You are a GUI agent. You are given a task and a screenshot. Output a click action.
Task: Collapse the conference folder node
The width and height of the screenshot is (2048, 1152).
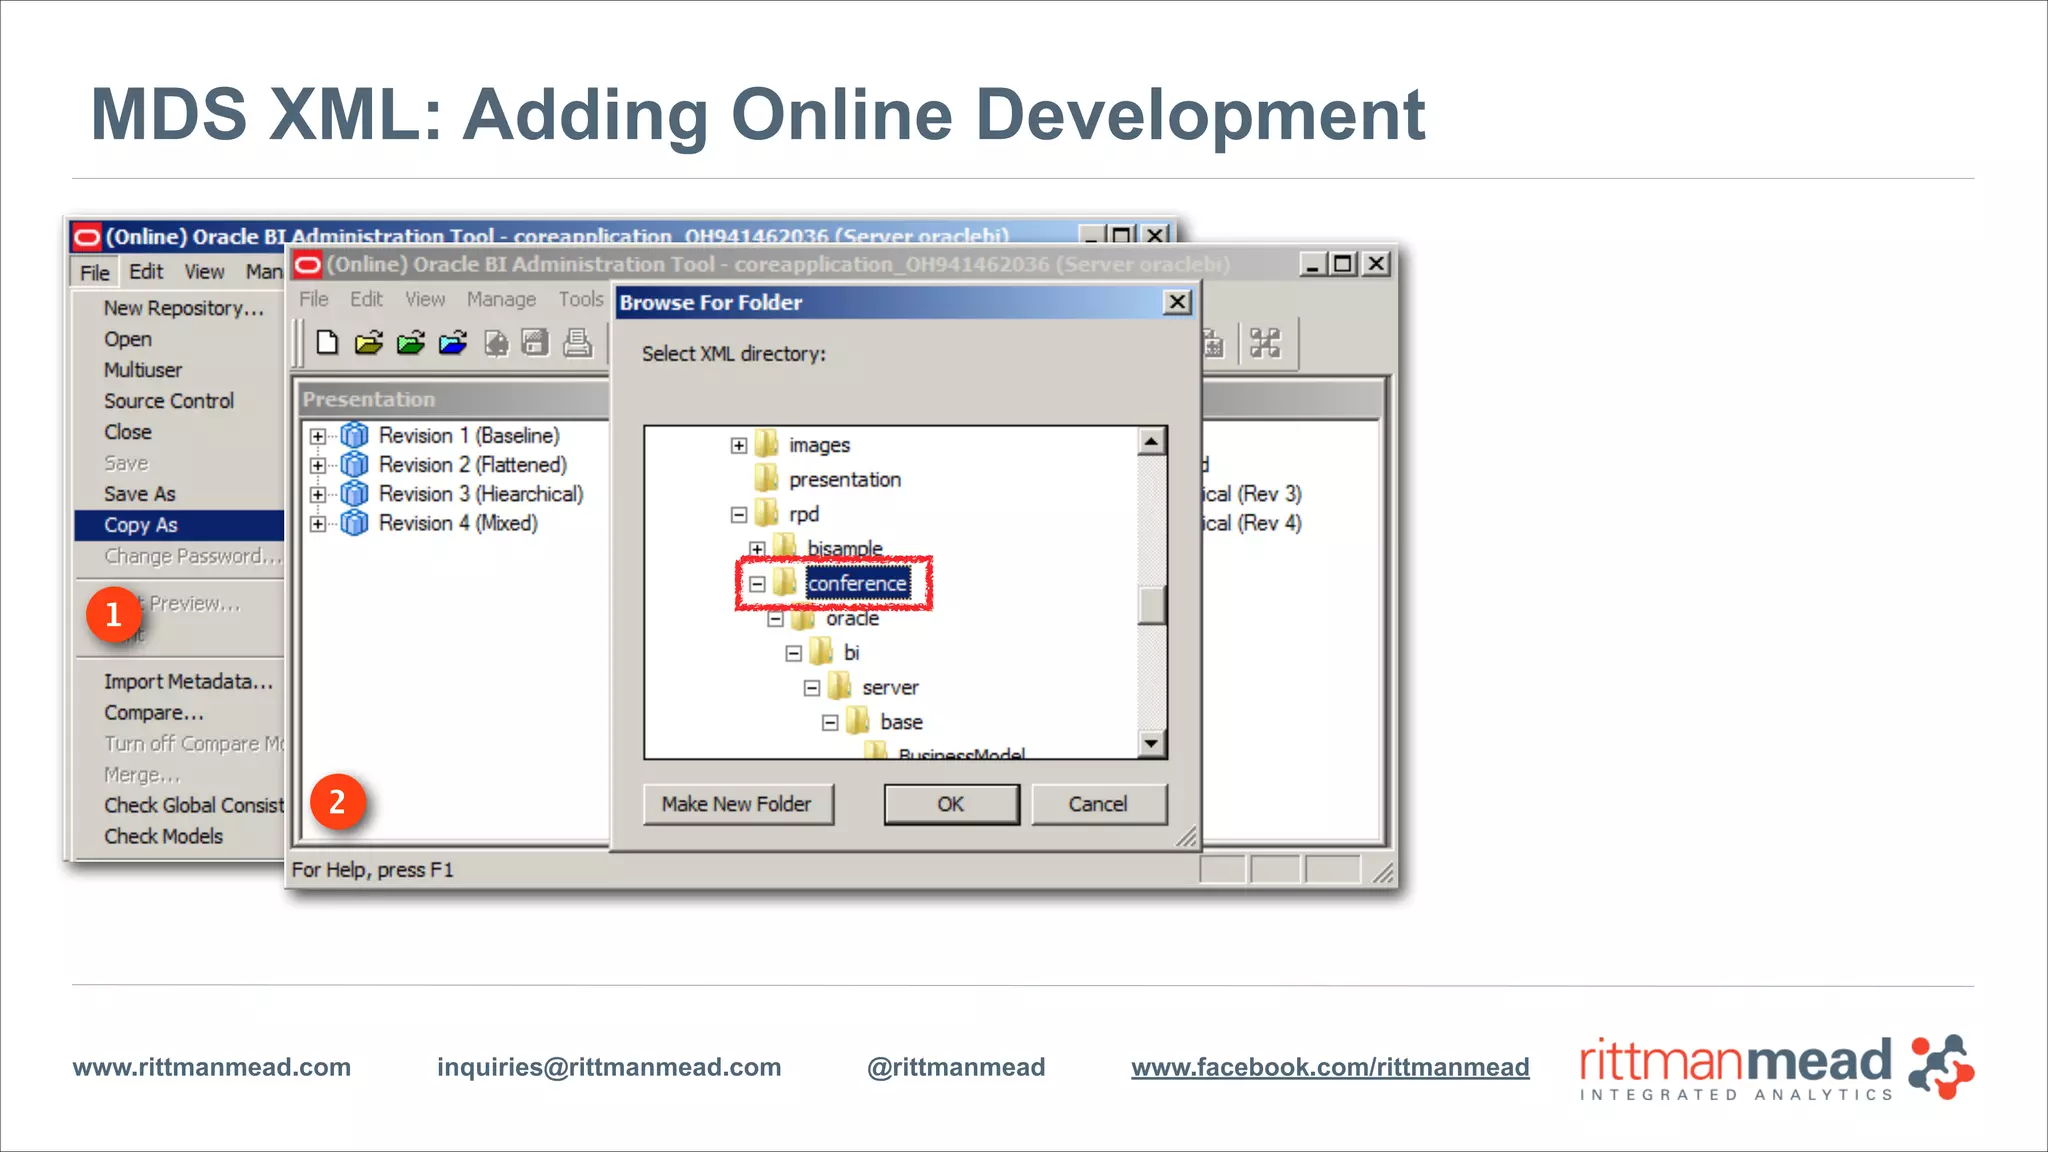tap(757, 584)
